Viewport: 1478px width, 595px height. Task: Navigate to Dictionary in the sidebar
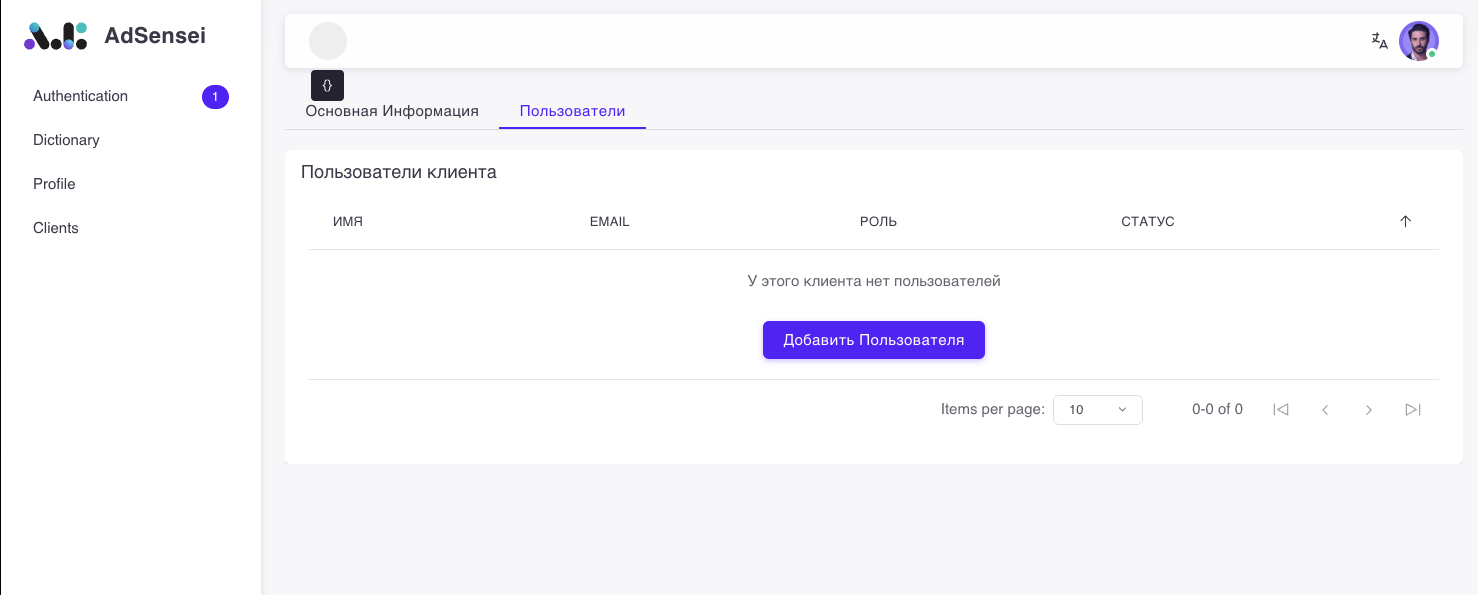click(66, 140)
